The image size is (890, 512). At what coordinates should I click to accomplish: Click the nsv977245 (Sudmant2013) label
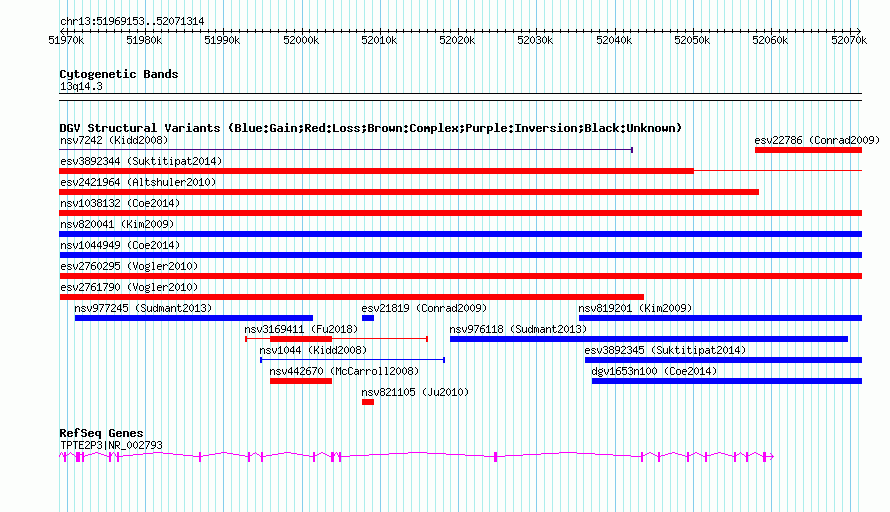pyautogui.click(x=143, y=308)
